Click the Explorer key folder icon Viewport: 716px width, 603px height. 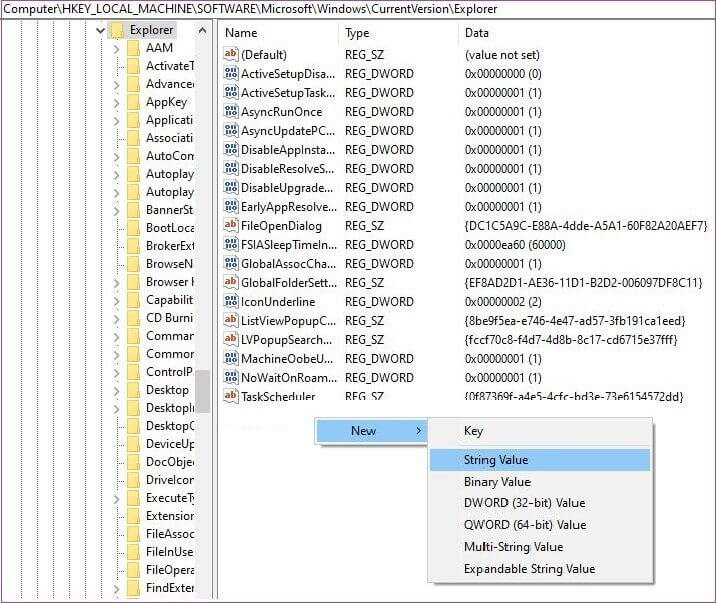(117, 30)
